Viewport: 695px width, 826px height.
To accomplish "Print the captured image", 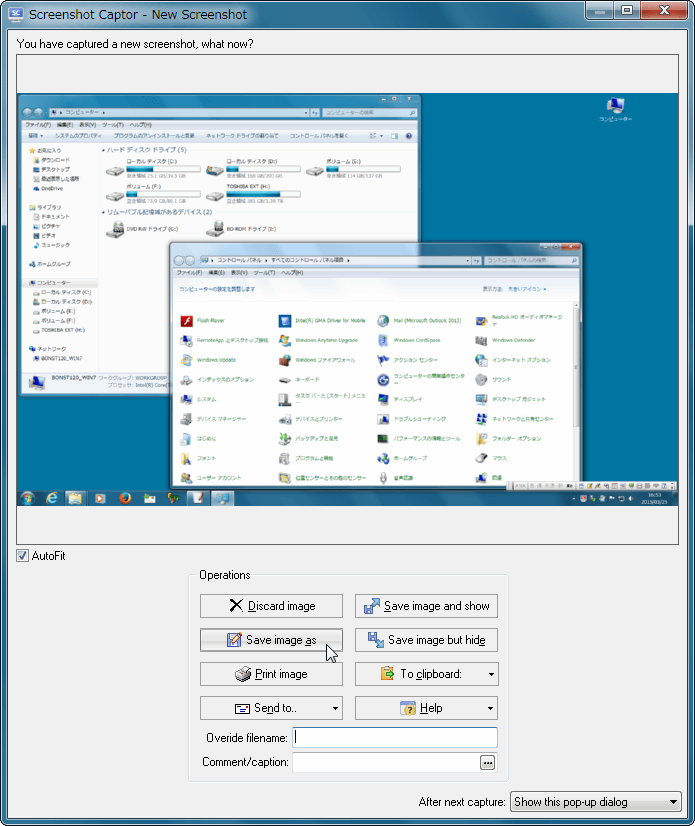I will (271, 674).
